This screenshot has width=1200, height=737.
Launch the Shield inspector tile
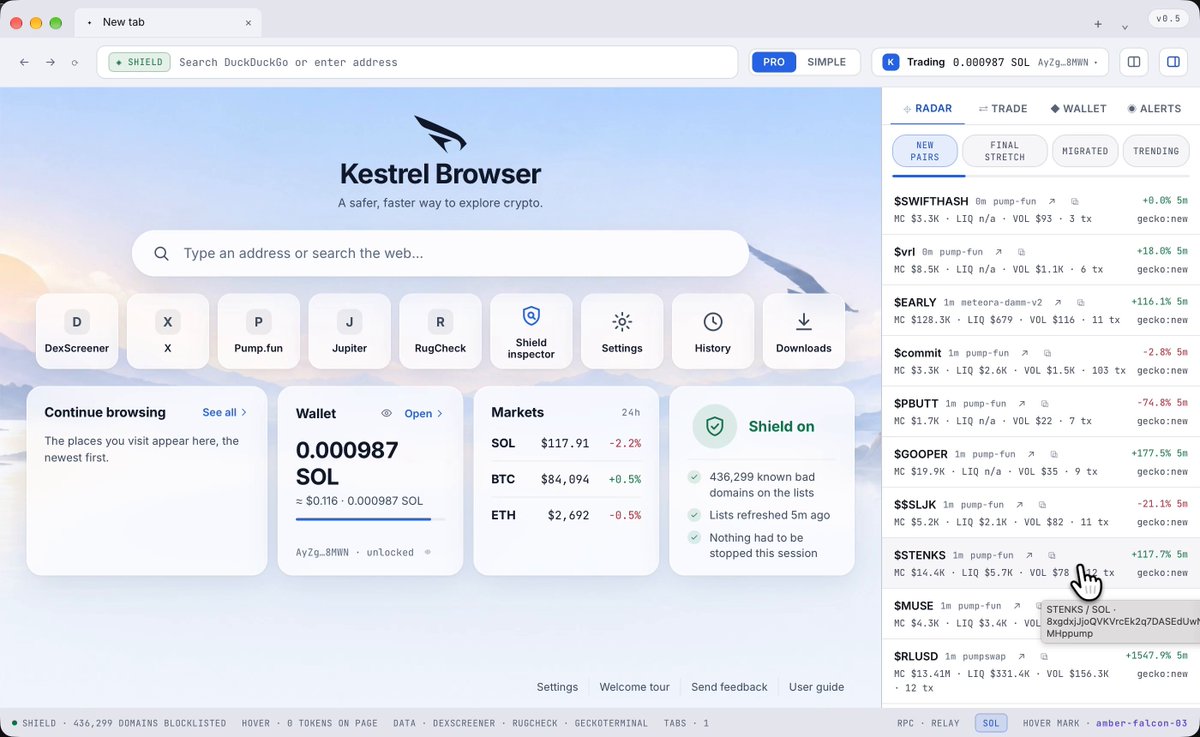click(531, 331)
